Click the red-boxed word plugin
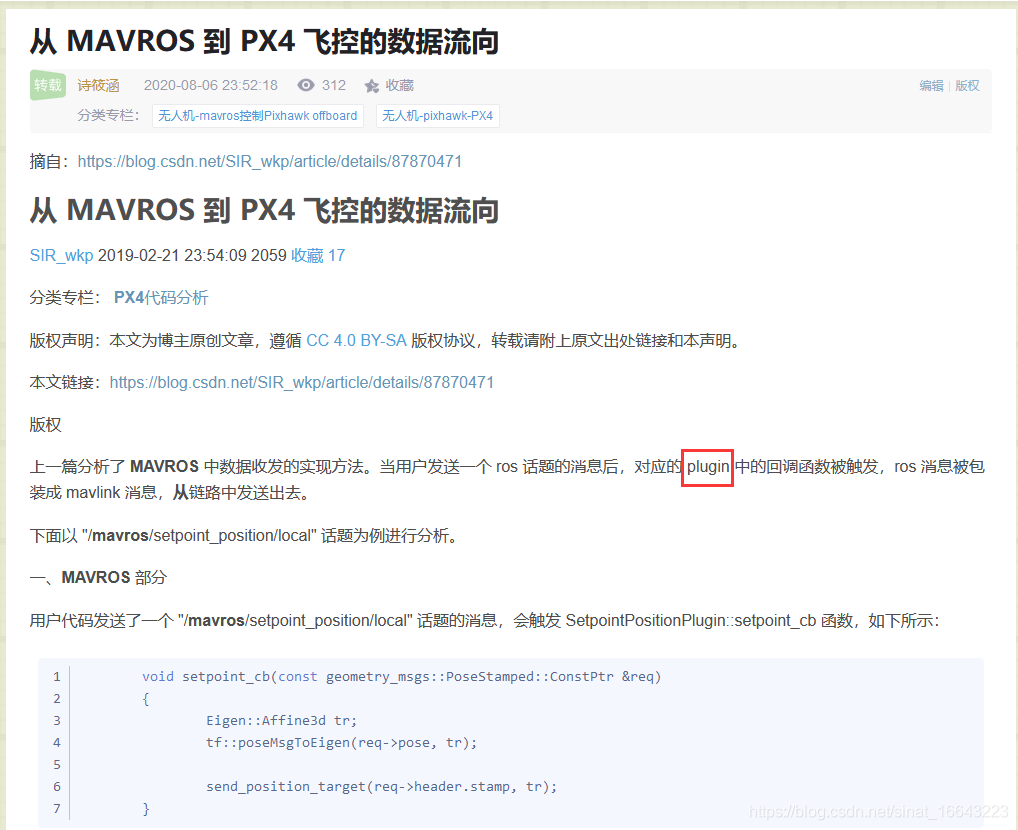This screenshot has height=830, width=1018. point(707,467)
